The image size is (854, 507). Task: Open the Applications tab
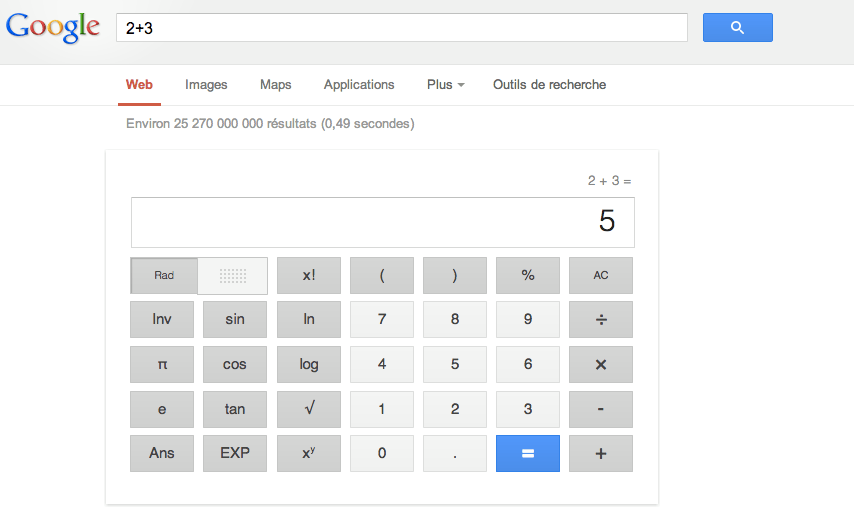[x=359, y=85]
